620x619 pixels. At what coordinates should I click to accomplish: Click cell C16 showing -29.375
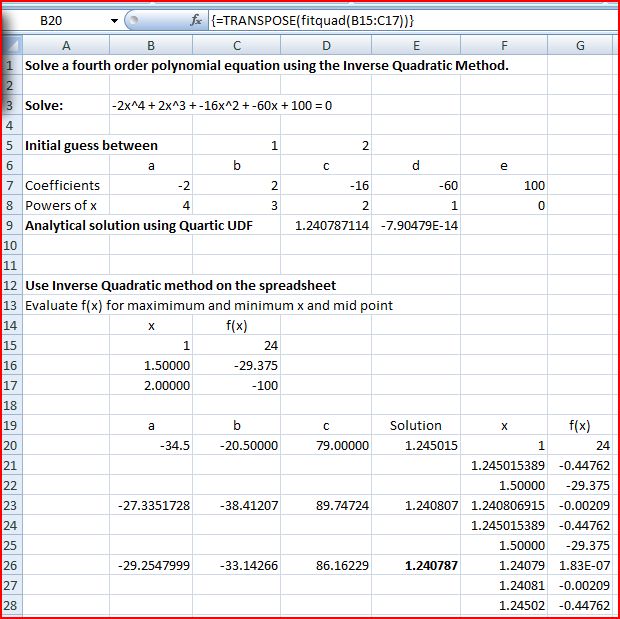pos(236,365)
